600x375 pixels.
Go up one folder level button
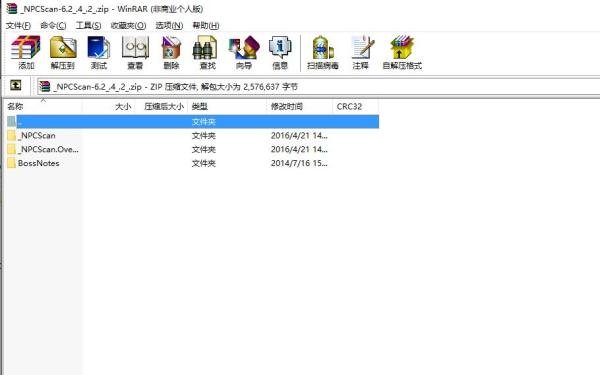tap(16, 85)
